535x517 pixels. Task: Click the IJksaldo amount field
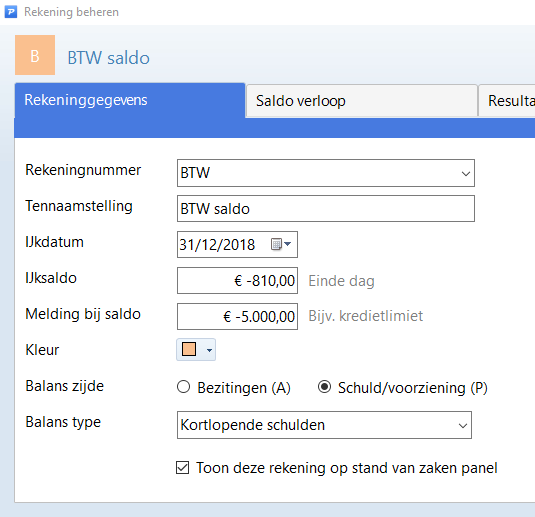pos(237,281)
